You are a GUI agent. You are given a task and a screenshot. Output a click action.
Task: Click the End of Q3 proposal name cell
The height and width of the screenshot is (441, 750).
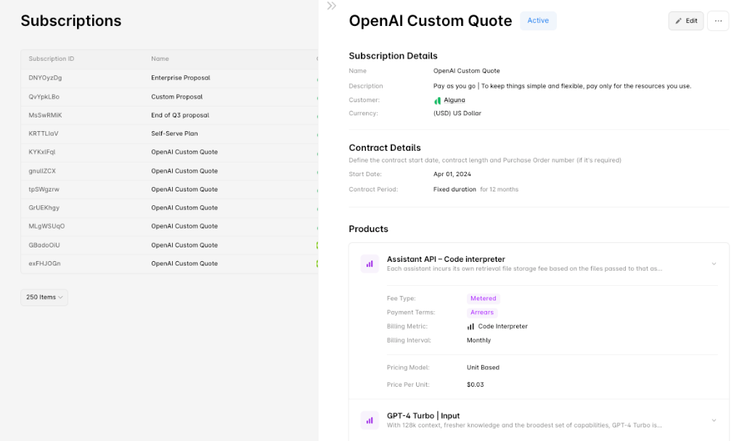180,115
